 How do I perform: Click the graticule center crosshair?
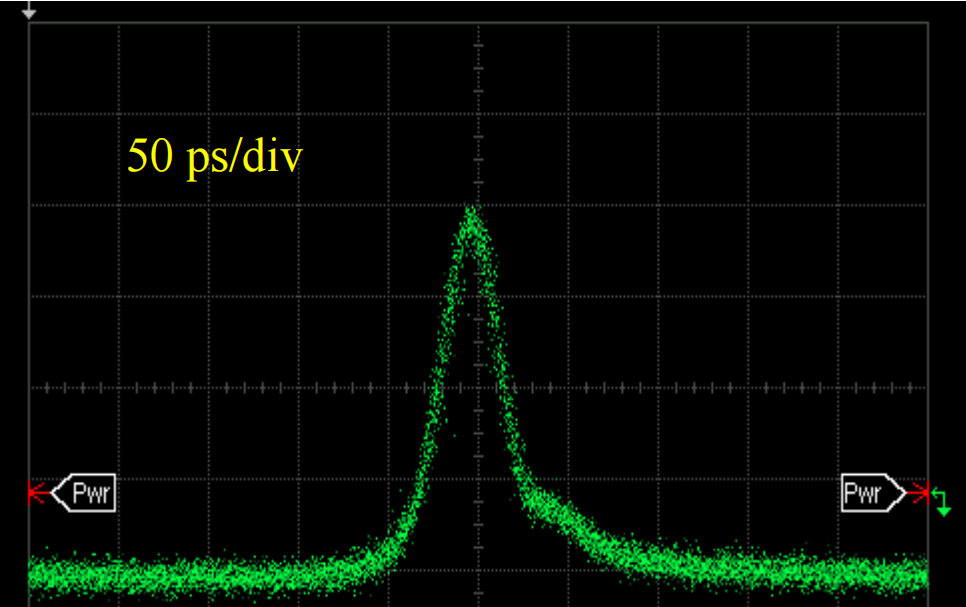[x=479, y=387]
